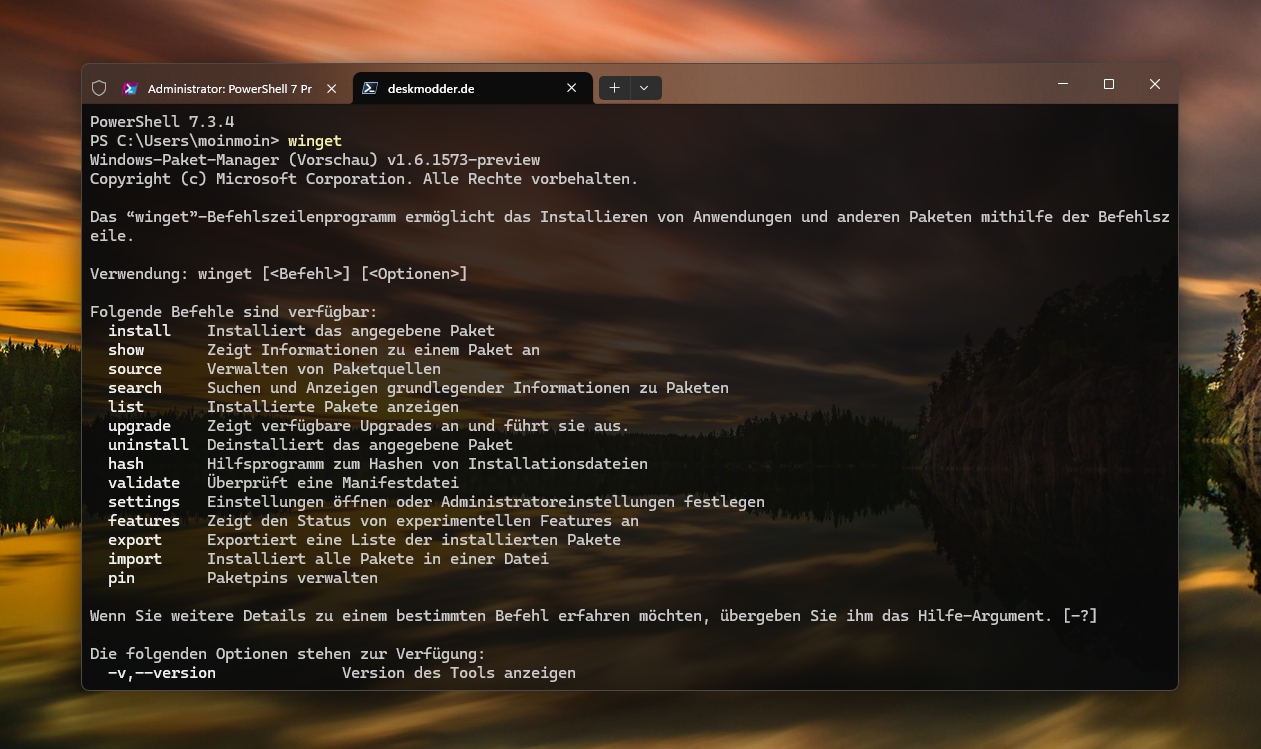The height and width of the screenshot is (749, 1261).
Task: Click the shield icon in the tab bar
Action: pyautogui.click(x=99, y=88)
